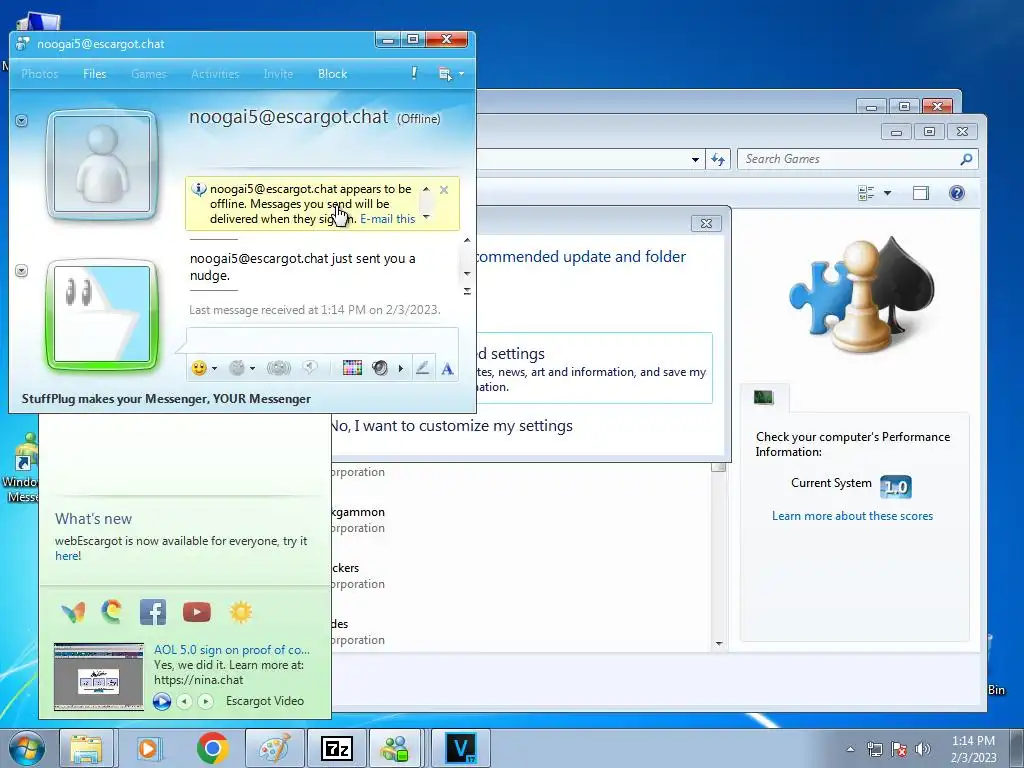
Task: Open Google Chrome from the taskbar
Action: [x=212, y=748]
